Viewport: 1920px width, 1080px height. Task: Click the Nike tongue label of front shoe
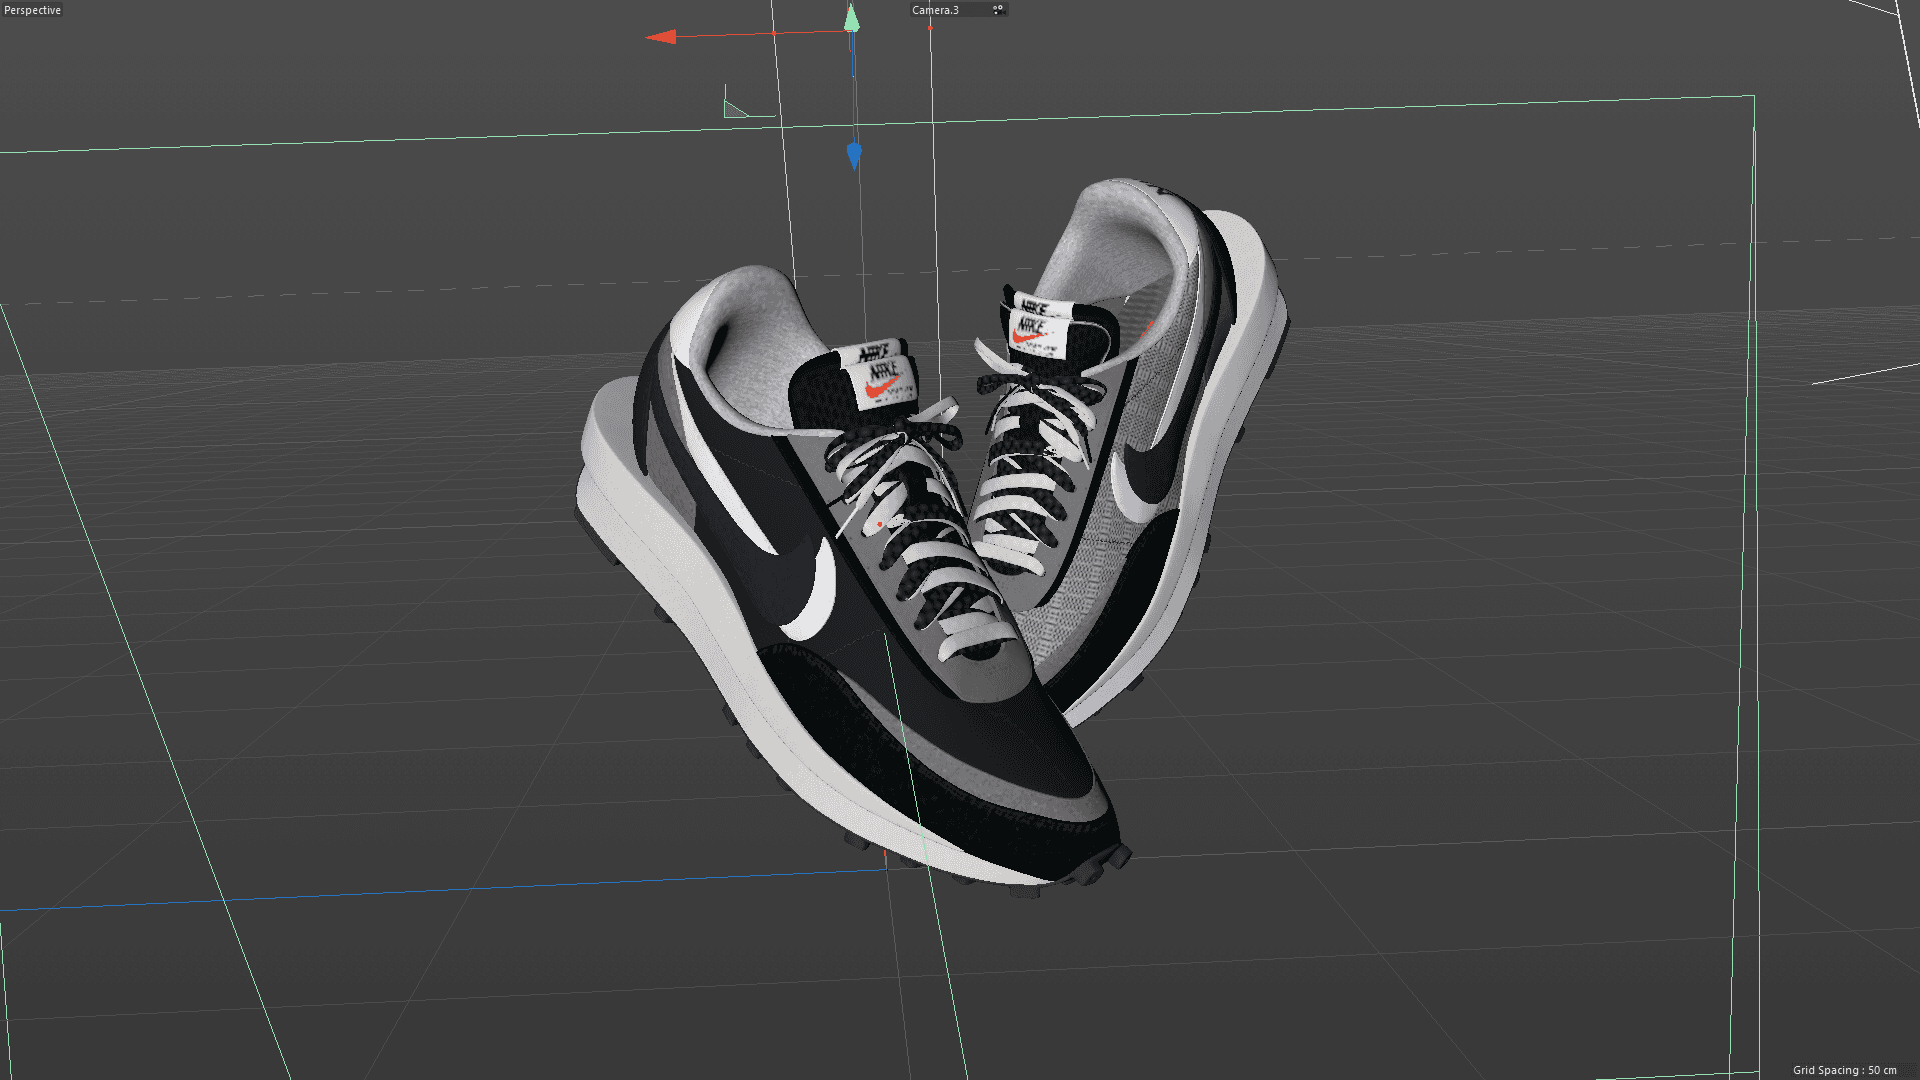tap(882, 378)
